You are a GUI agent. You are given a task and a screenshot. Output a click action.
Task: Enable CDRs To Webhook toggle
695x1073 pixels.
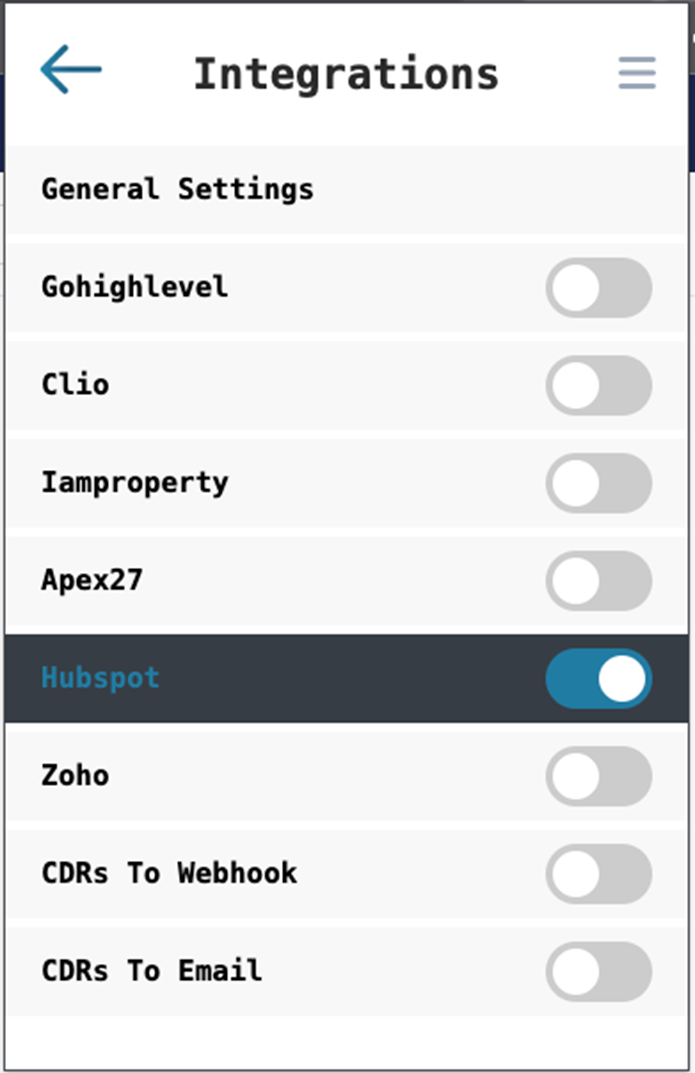pyautogui.click(x=598, y=873)
